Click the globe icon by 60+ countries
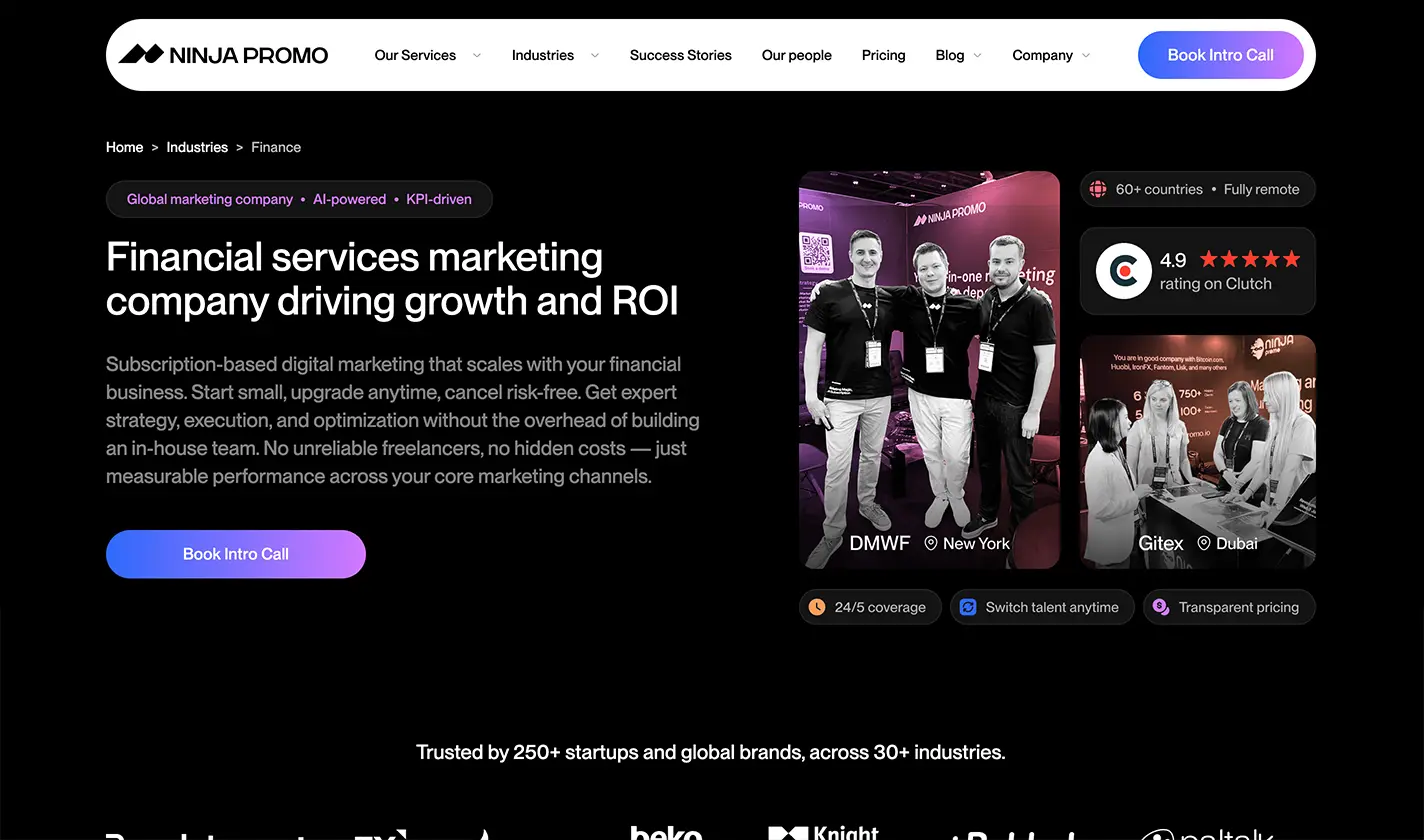 pyautogui.click(x=1098, y=189)
